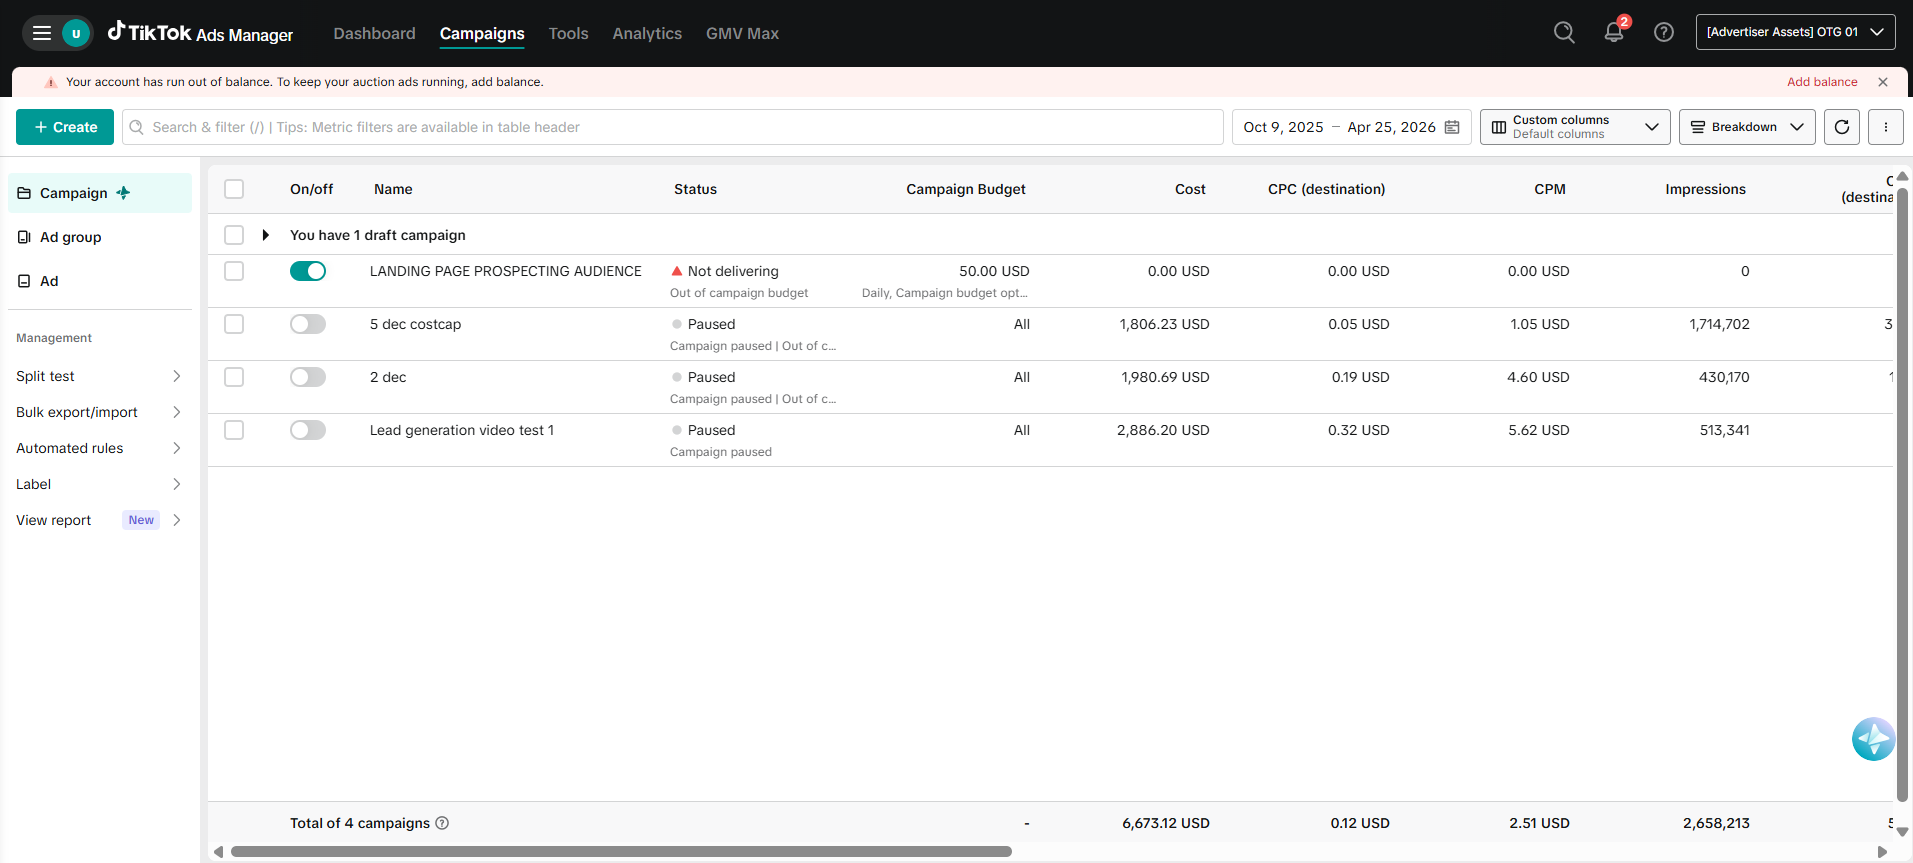
Task: Open the help question mark icon
Action: [x=1664, y=32]
